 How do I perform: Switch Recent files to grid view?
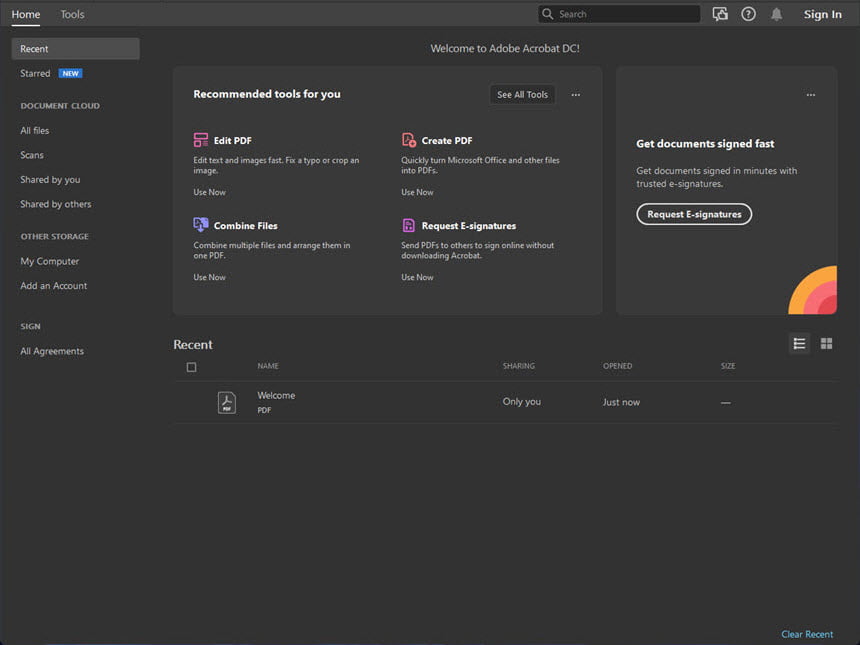click(x=826, y=343)
